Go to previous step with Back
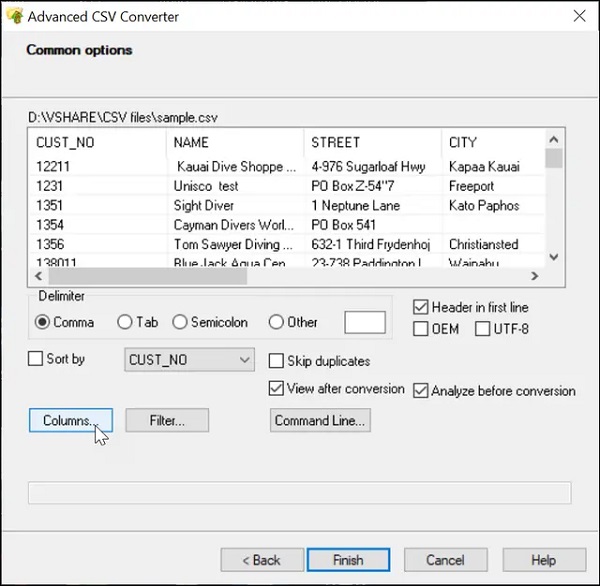The width and height of the screenshot is (600, 586). coord(262,560)
